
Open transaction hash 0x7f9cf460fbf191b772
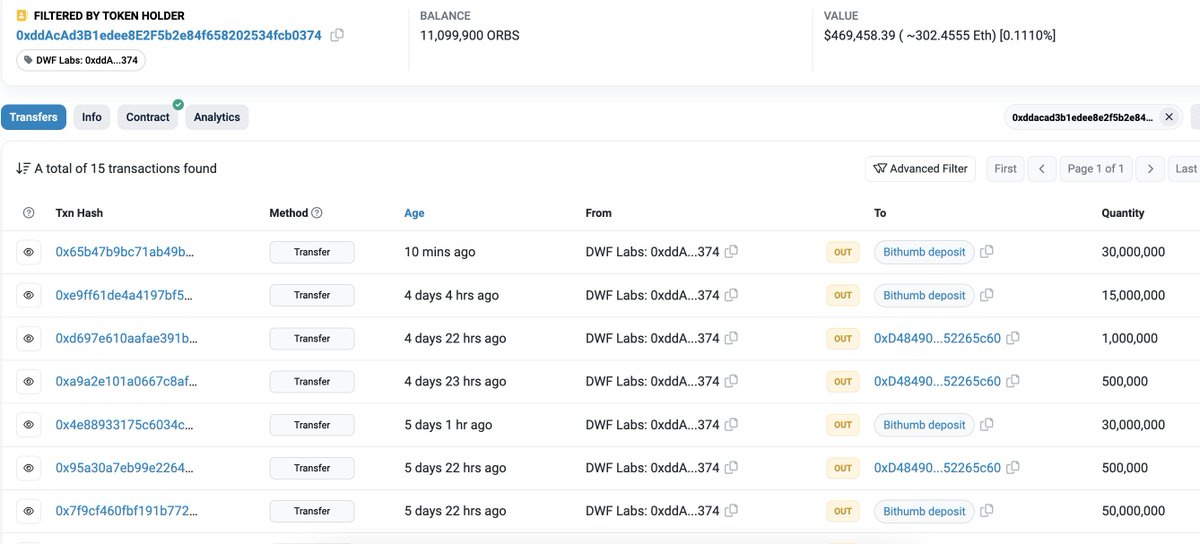pyautogui.click(x=126, y=511)
